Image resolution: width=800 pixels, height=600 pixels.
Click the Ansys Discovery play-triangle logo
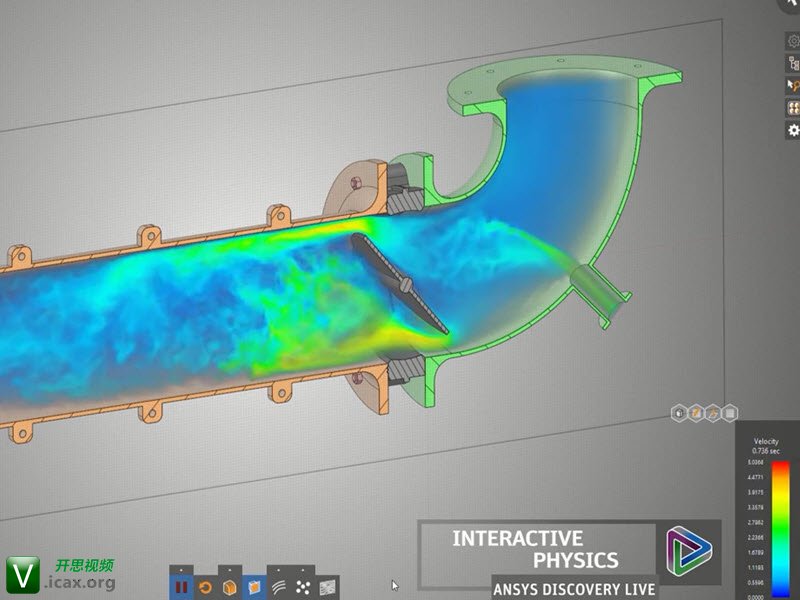pos(689,552)
